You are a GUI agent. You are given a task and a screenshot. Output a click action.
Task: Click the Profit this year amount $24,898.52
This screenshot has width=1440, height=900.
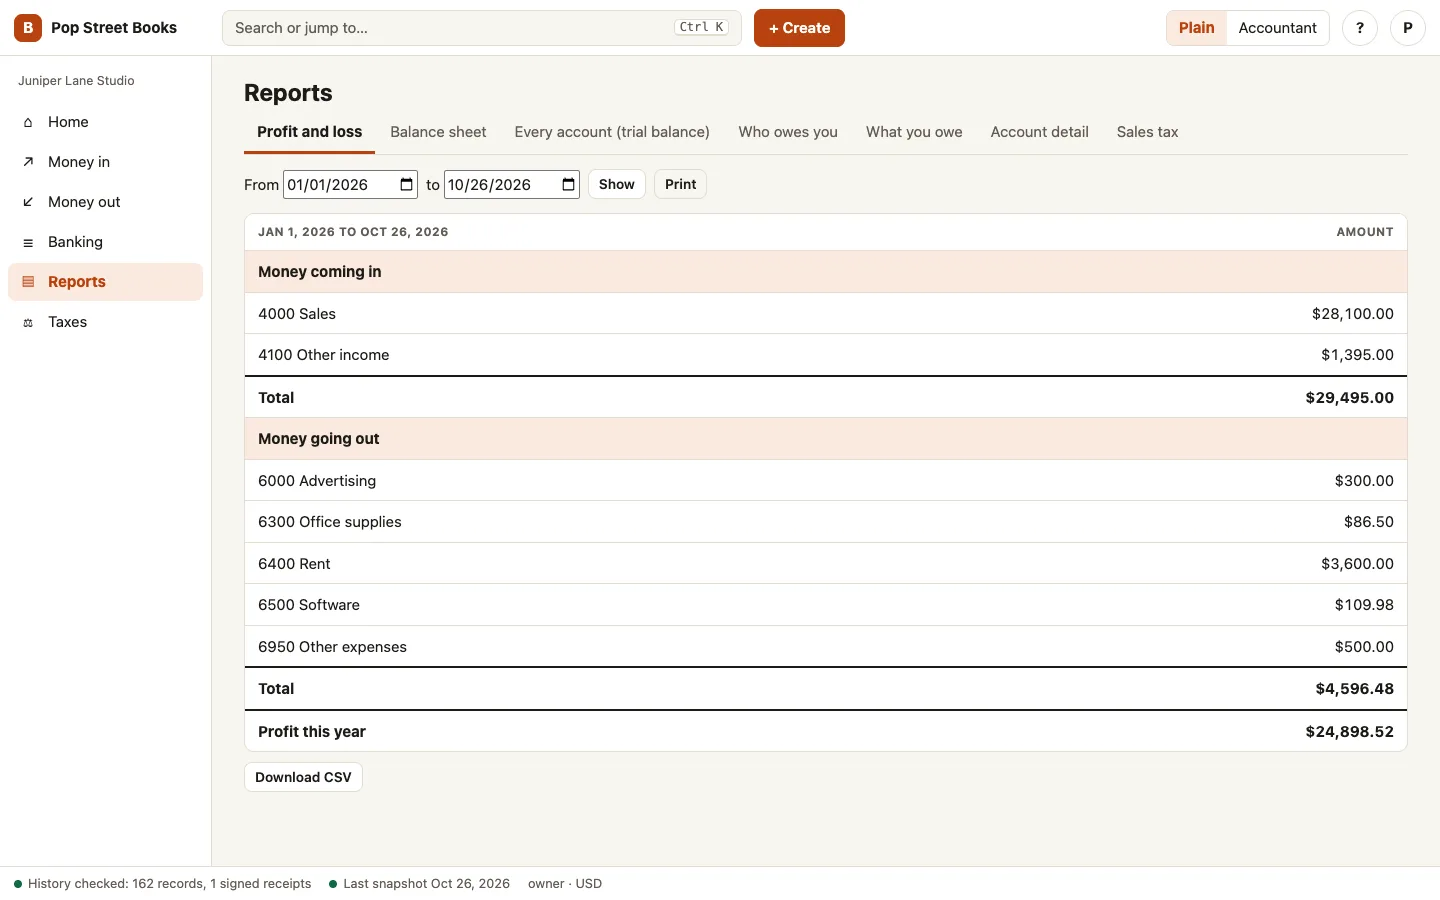pyautogui.click(x=1349, y=731)
